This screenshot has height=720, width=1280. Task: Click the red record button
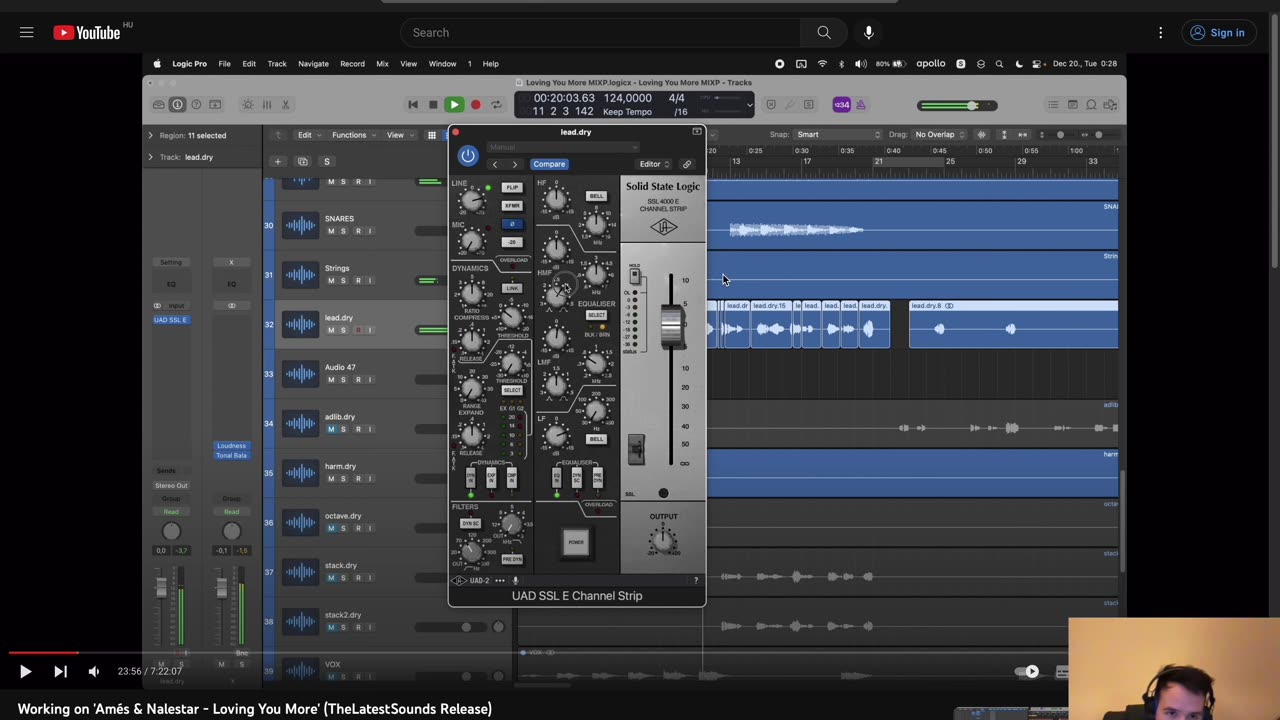tap(475, 104)
